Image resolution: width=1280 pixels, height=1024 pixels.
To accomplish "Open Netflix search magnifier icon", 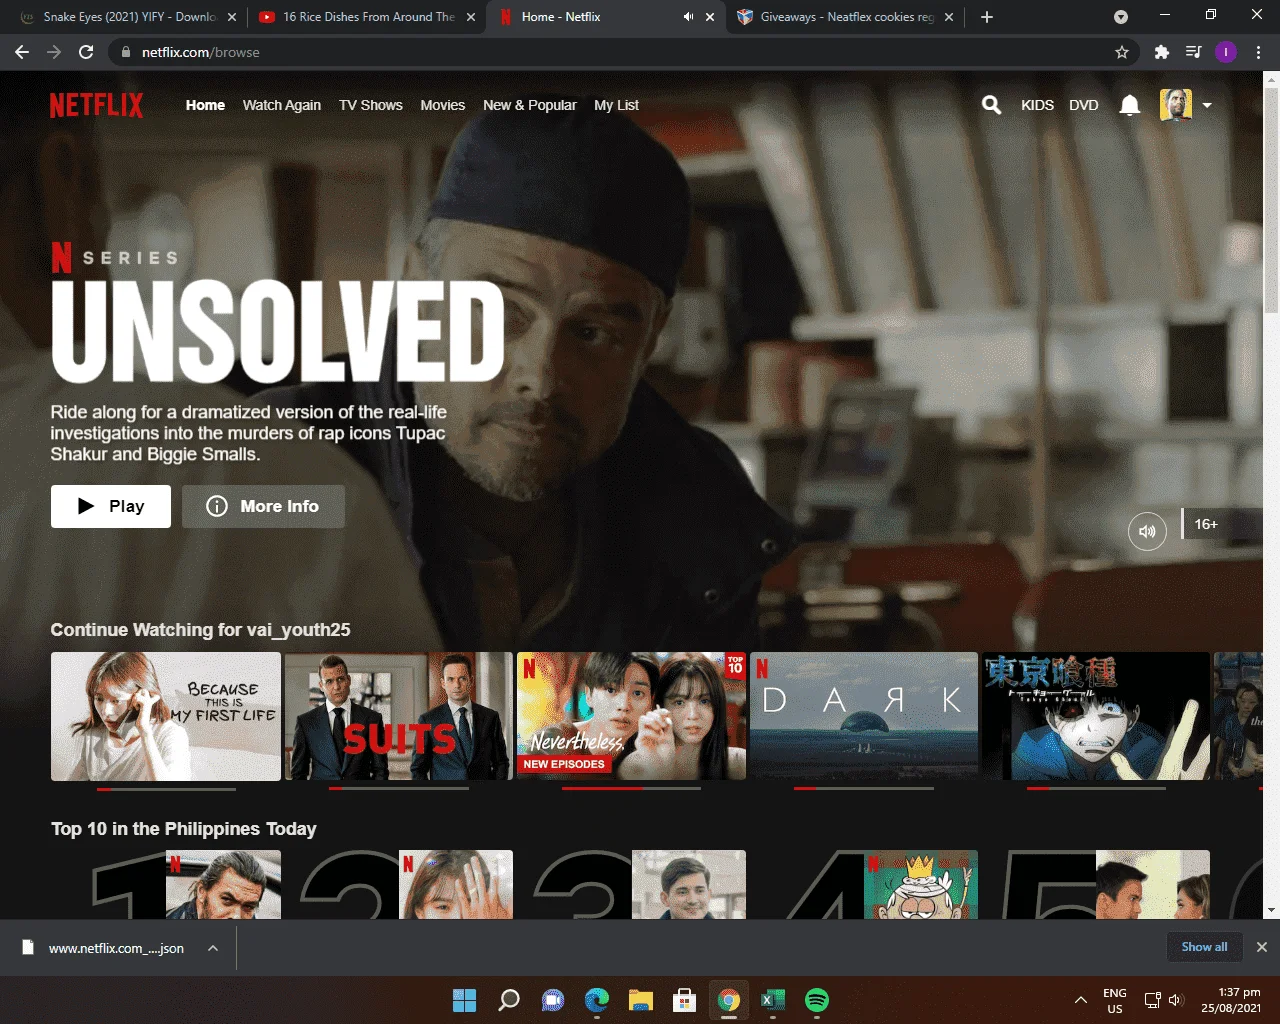I will coord(991,105).
